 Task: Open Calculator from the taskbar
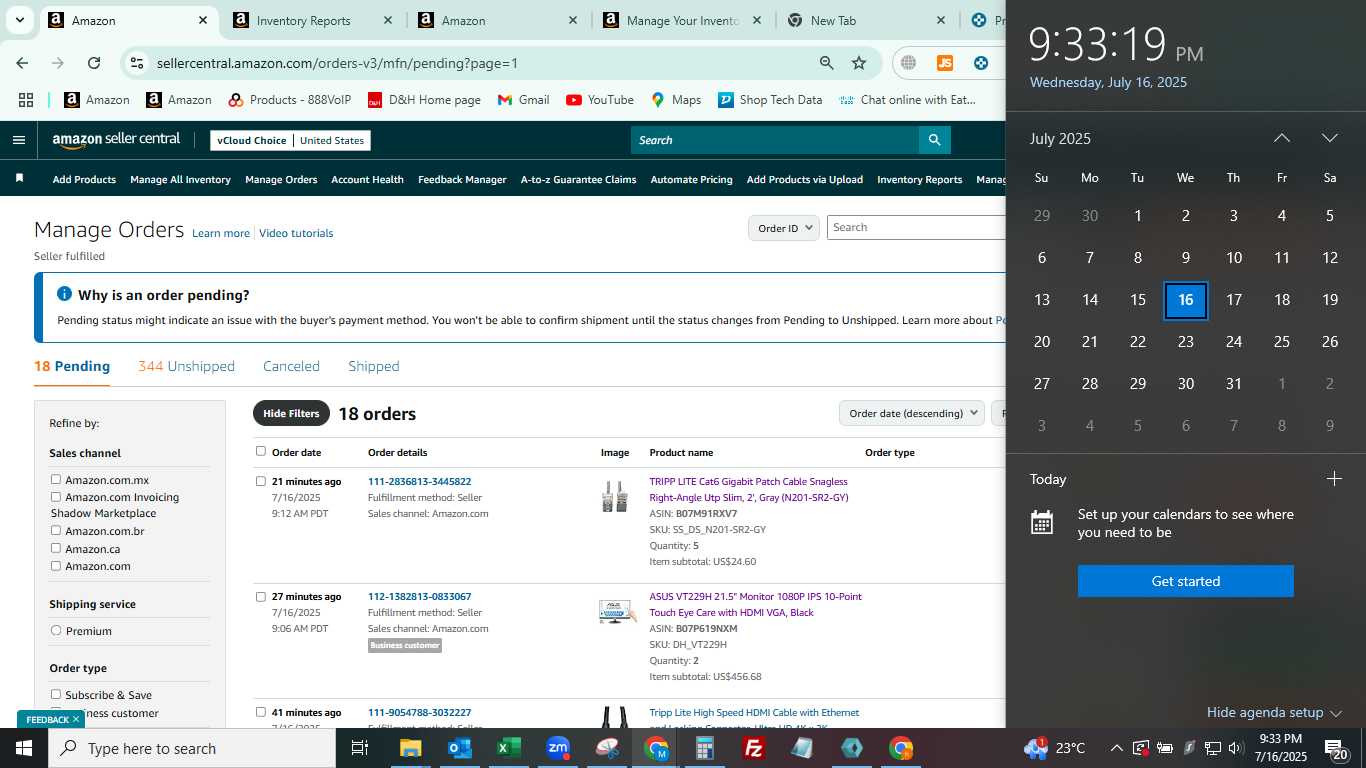click(705, 748)
